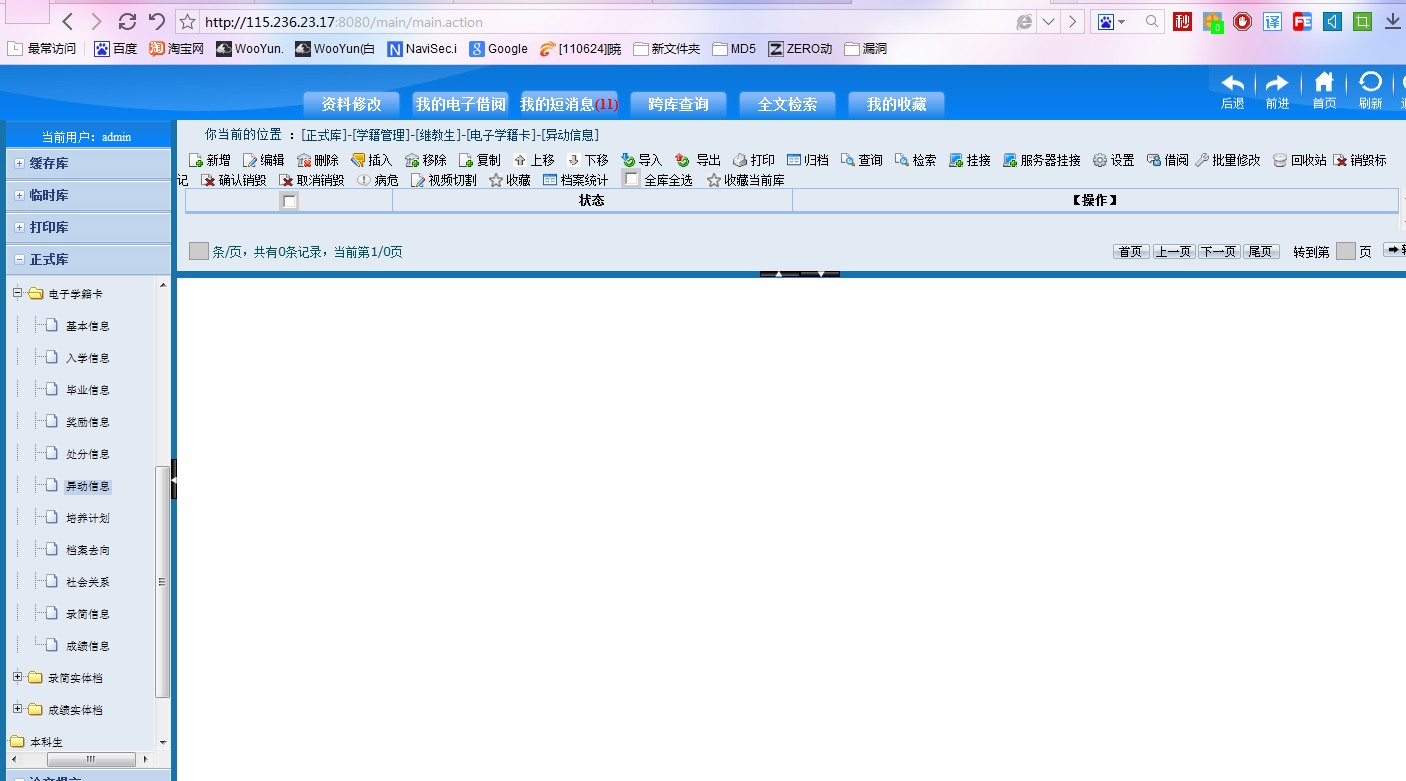This screenshot has width=1406, height=781.
Task: Open 设置 settings gear
Action: [x=1100, y=160]
